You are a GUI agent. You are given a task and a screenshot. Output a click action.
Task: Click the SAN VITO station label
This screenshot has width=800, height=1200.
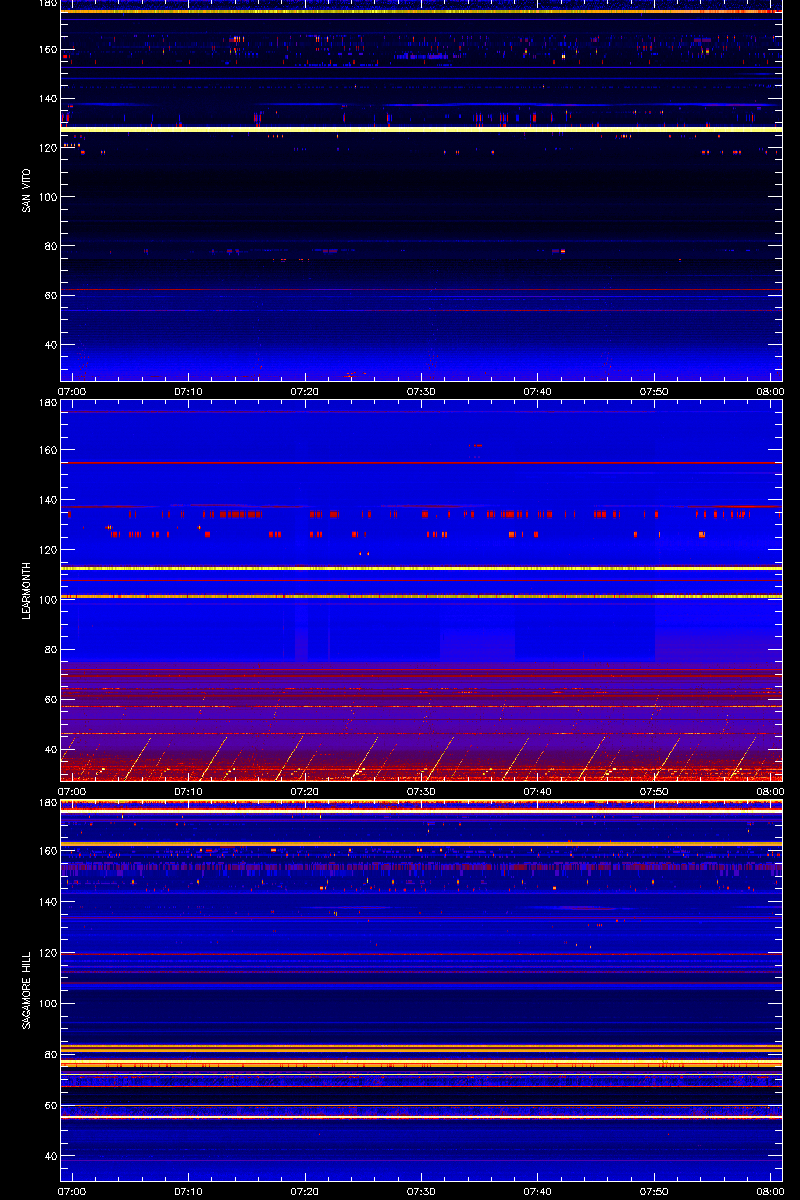click(x=27, y=190)
